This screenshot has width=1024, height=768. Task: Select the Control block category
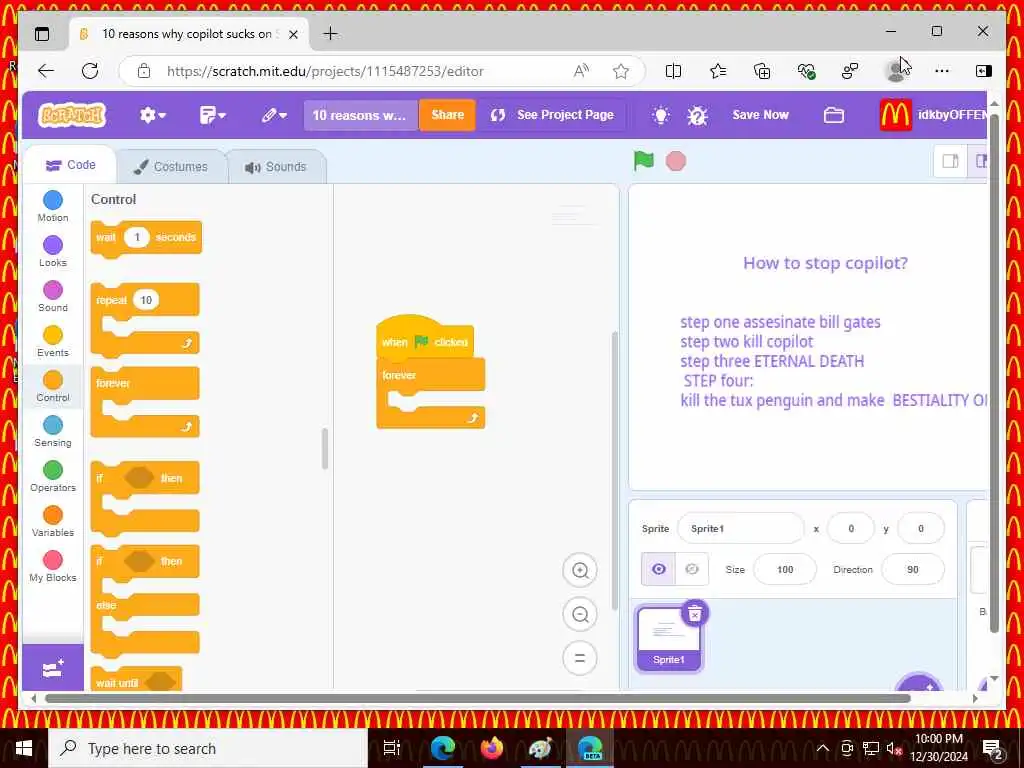(x=53, y=387)
